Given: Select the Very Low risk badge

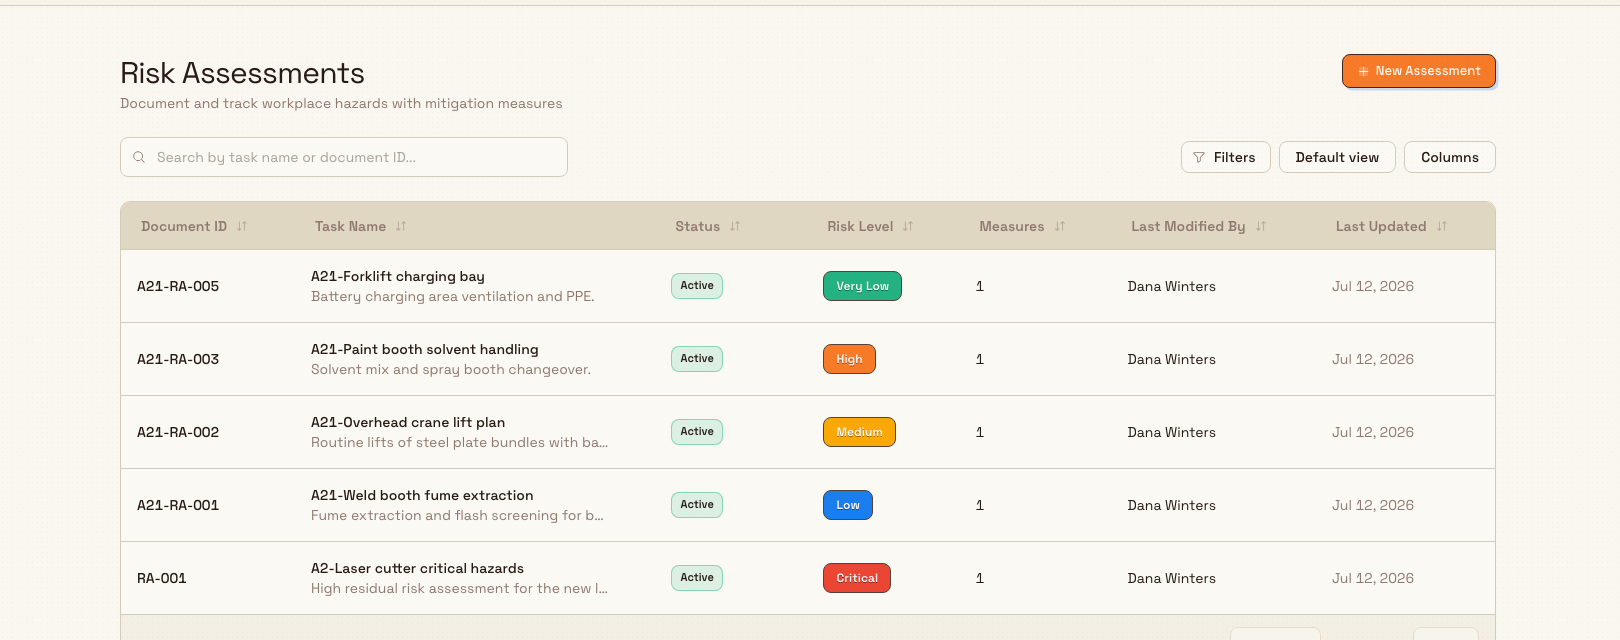Looking at the screenshot, I should (x=862, y=286).
